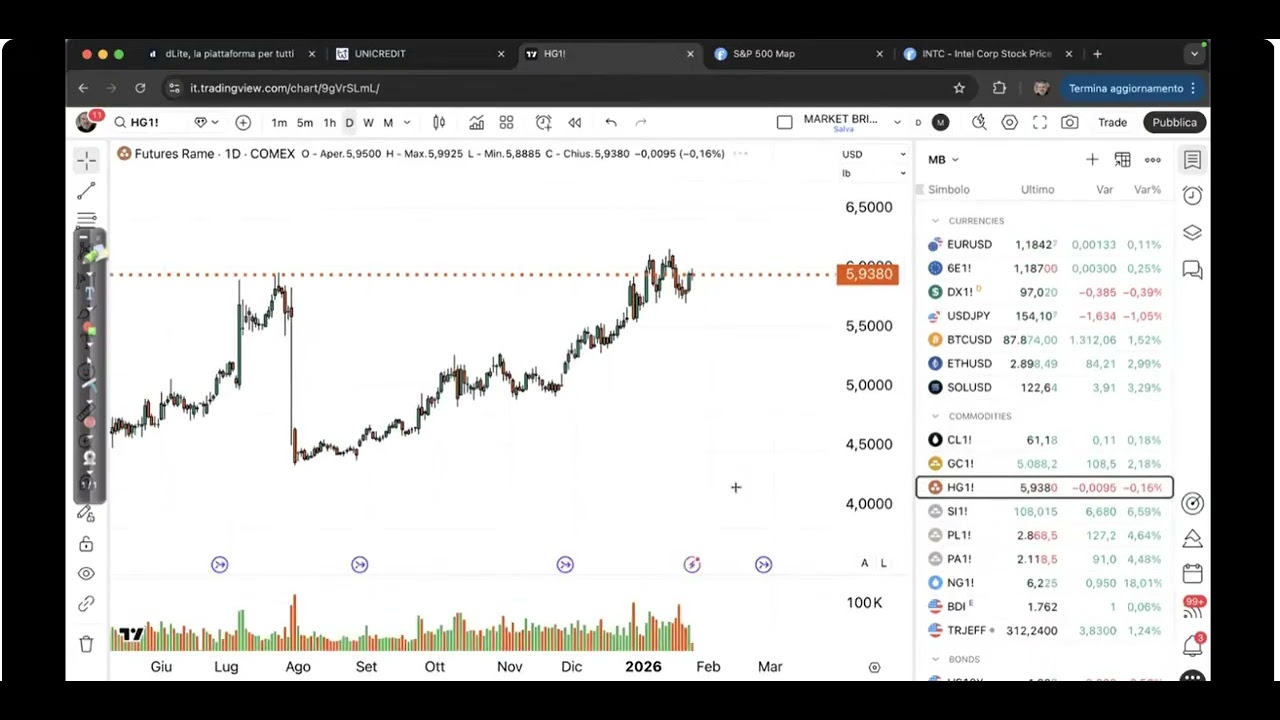This screenshot has height=720, width=1280.
Task: Undo the last chart action
Action: tap(611, 122)
